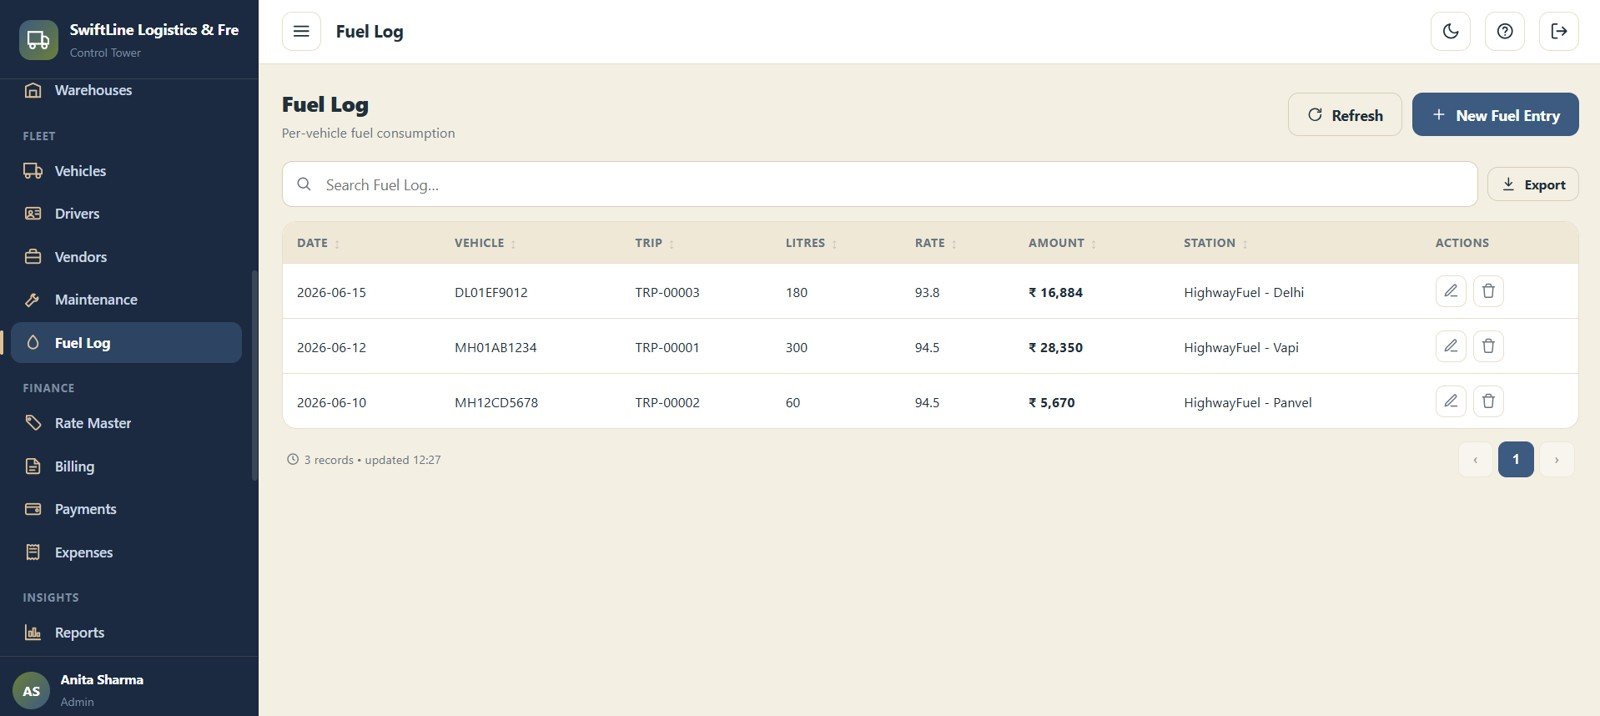Viewport: 1600px width, 716px height.
Task: Click amount ₹ 5,670 cell
Action: click(1051, 403)
